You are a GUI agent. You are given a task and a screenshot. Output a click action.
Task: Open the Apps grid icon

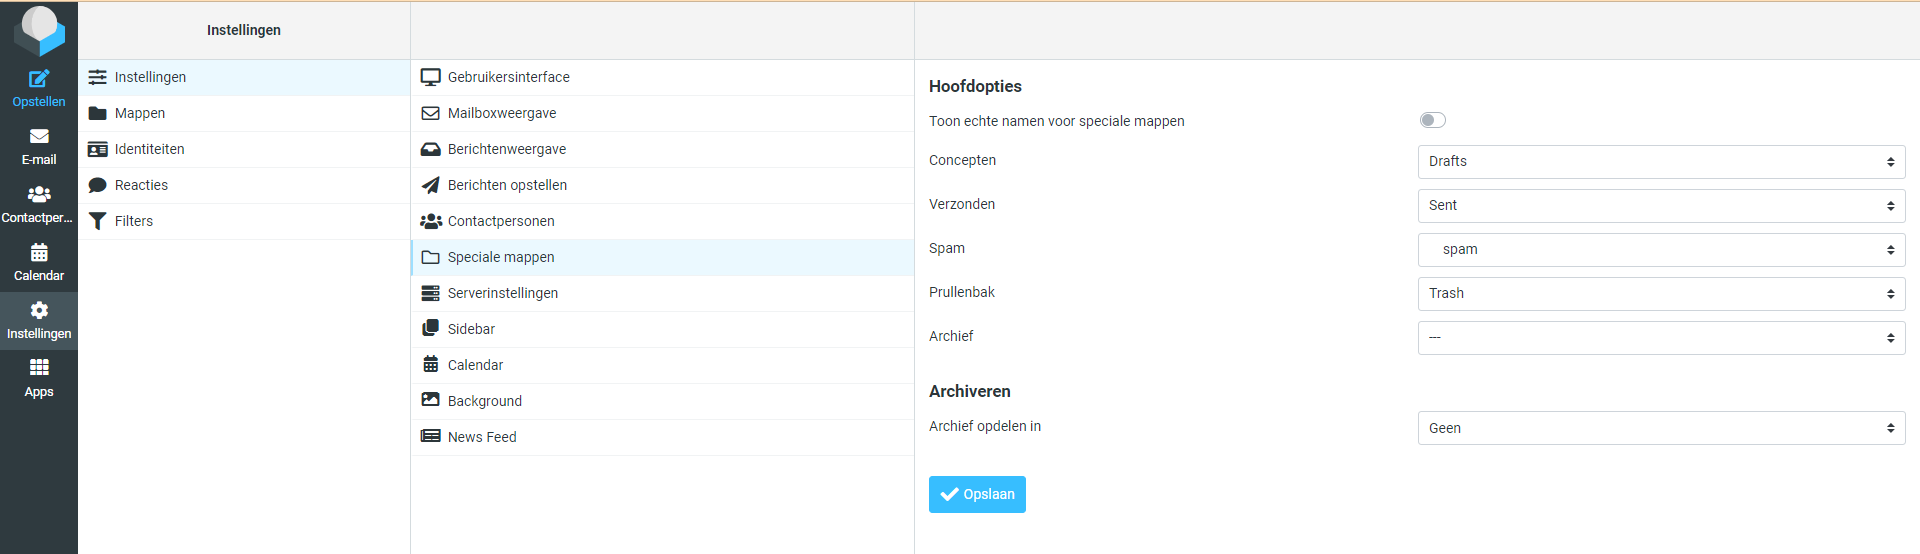click(39, 369)
